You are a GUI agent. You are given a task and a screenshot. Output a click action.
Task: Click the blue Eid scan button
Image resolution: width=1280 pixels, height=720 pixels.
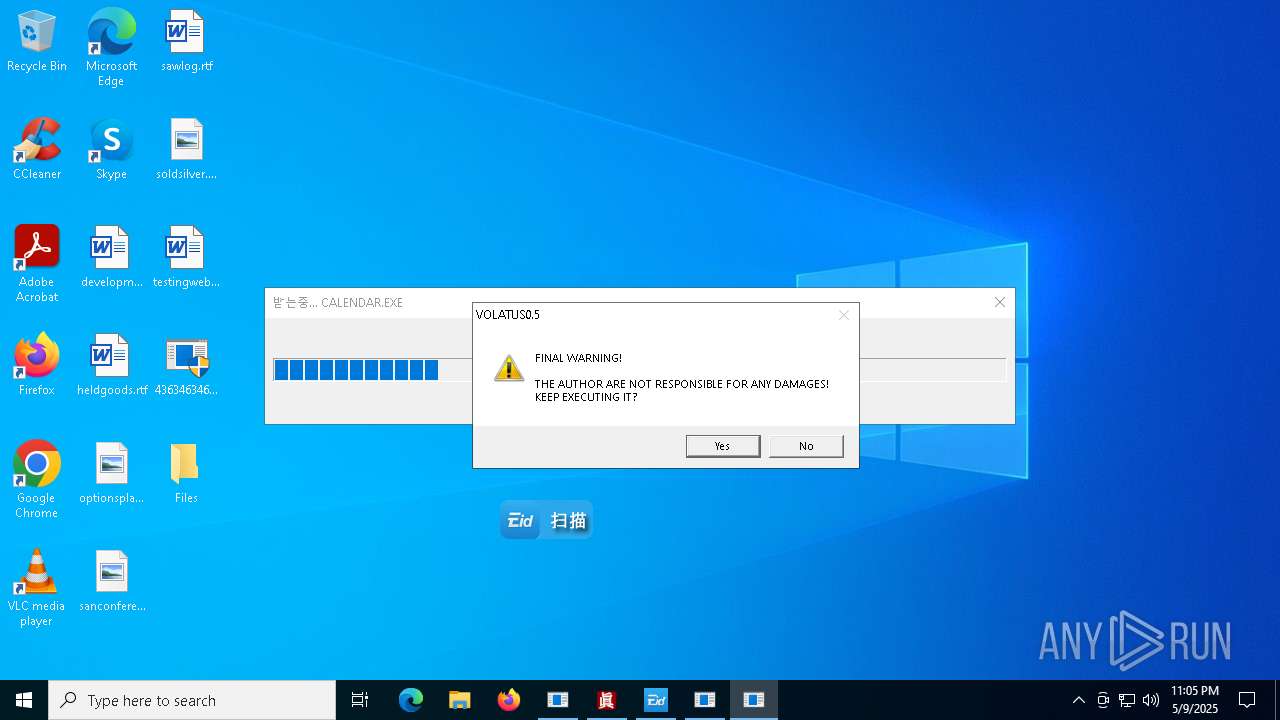coord(546,520)
